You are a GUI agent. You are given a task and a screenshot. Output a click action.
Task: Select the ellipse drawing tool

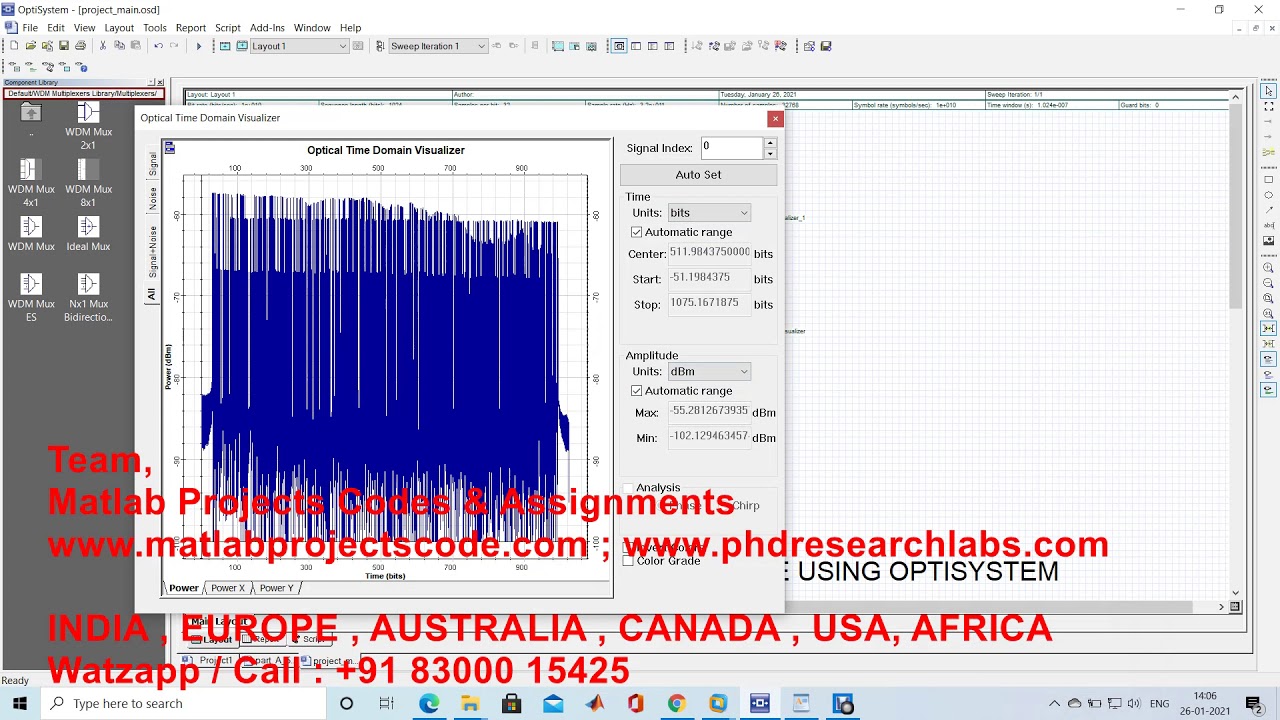click(x=1268, y=195)
